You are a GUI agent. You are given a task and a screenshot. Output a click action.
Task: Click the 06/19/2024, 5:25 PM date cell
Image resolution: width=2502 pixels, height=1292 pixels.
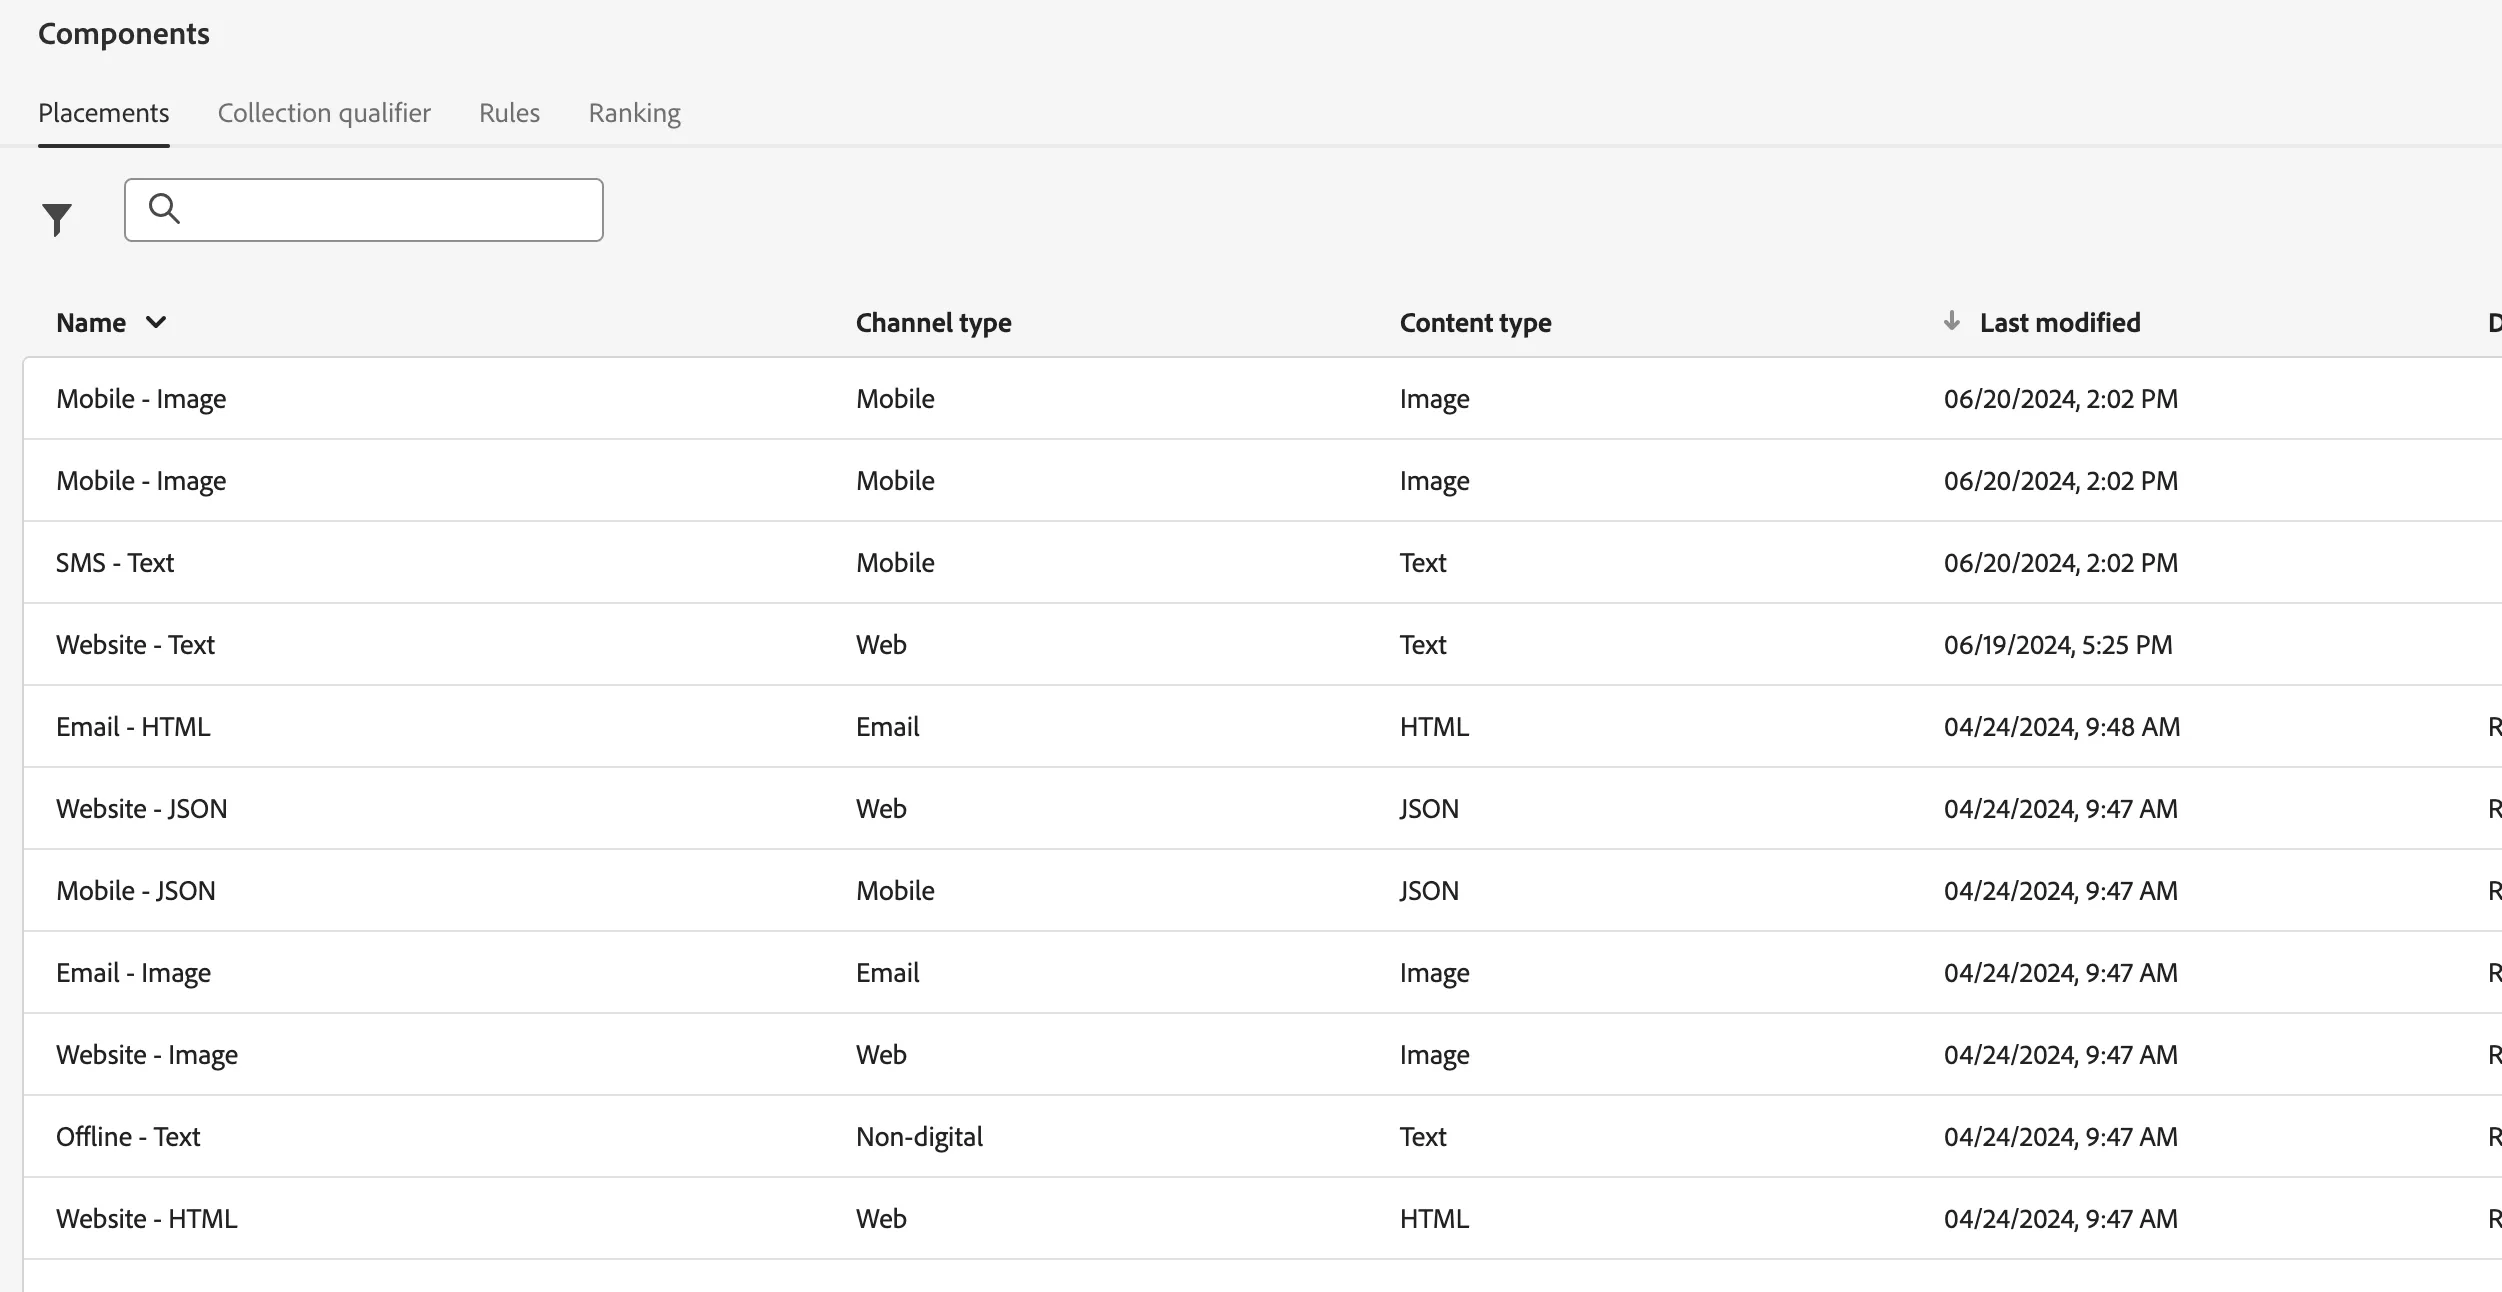2058,645
